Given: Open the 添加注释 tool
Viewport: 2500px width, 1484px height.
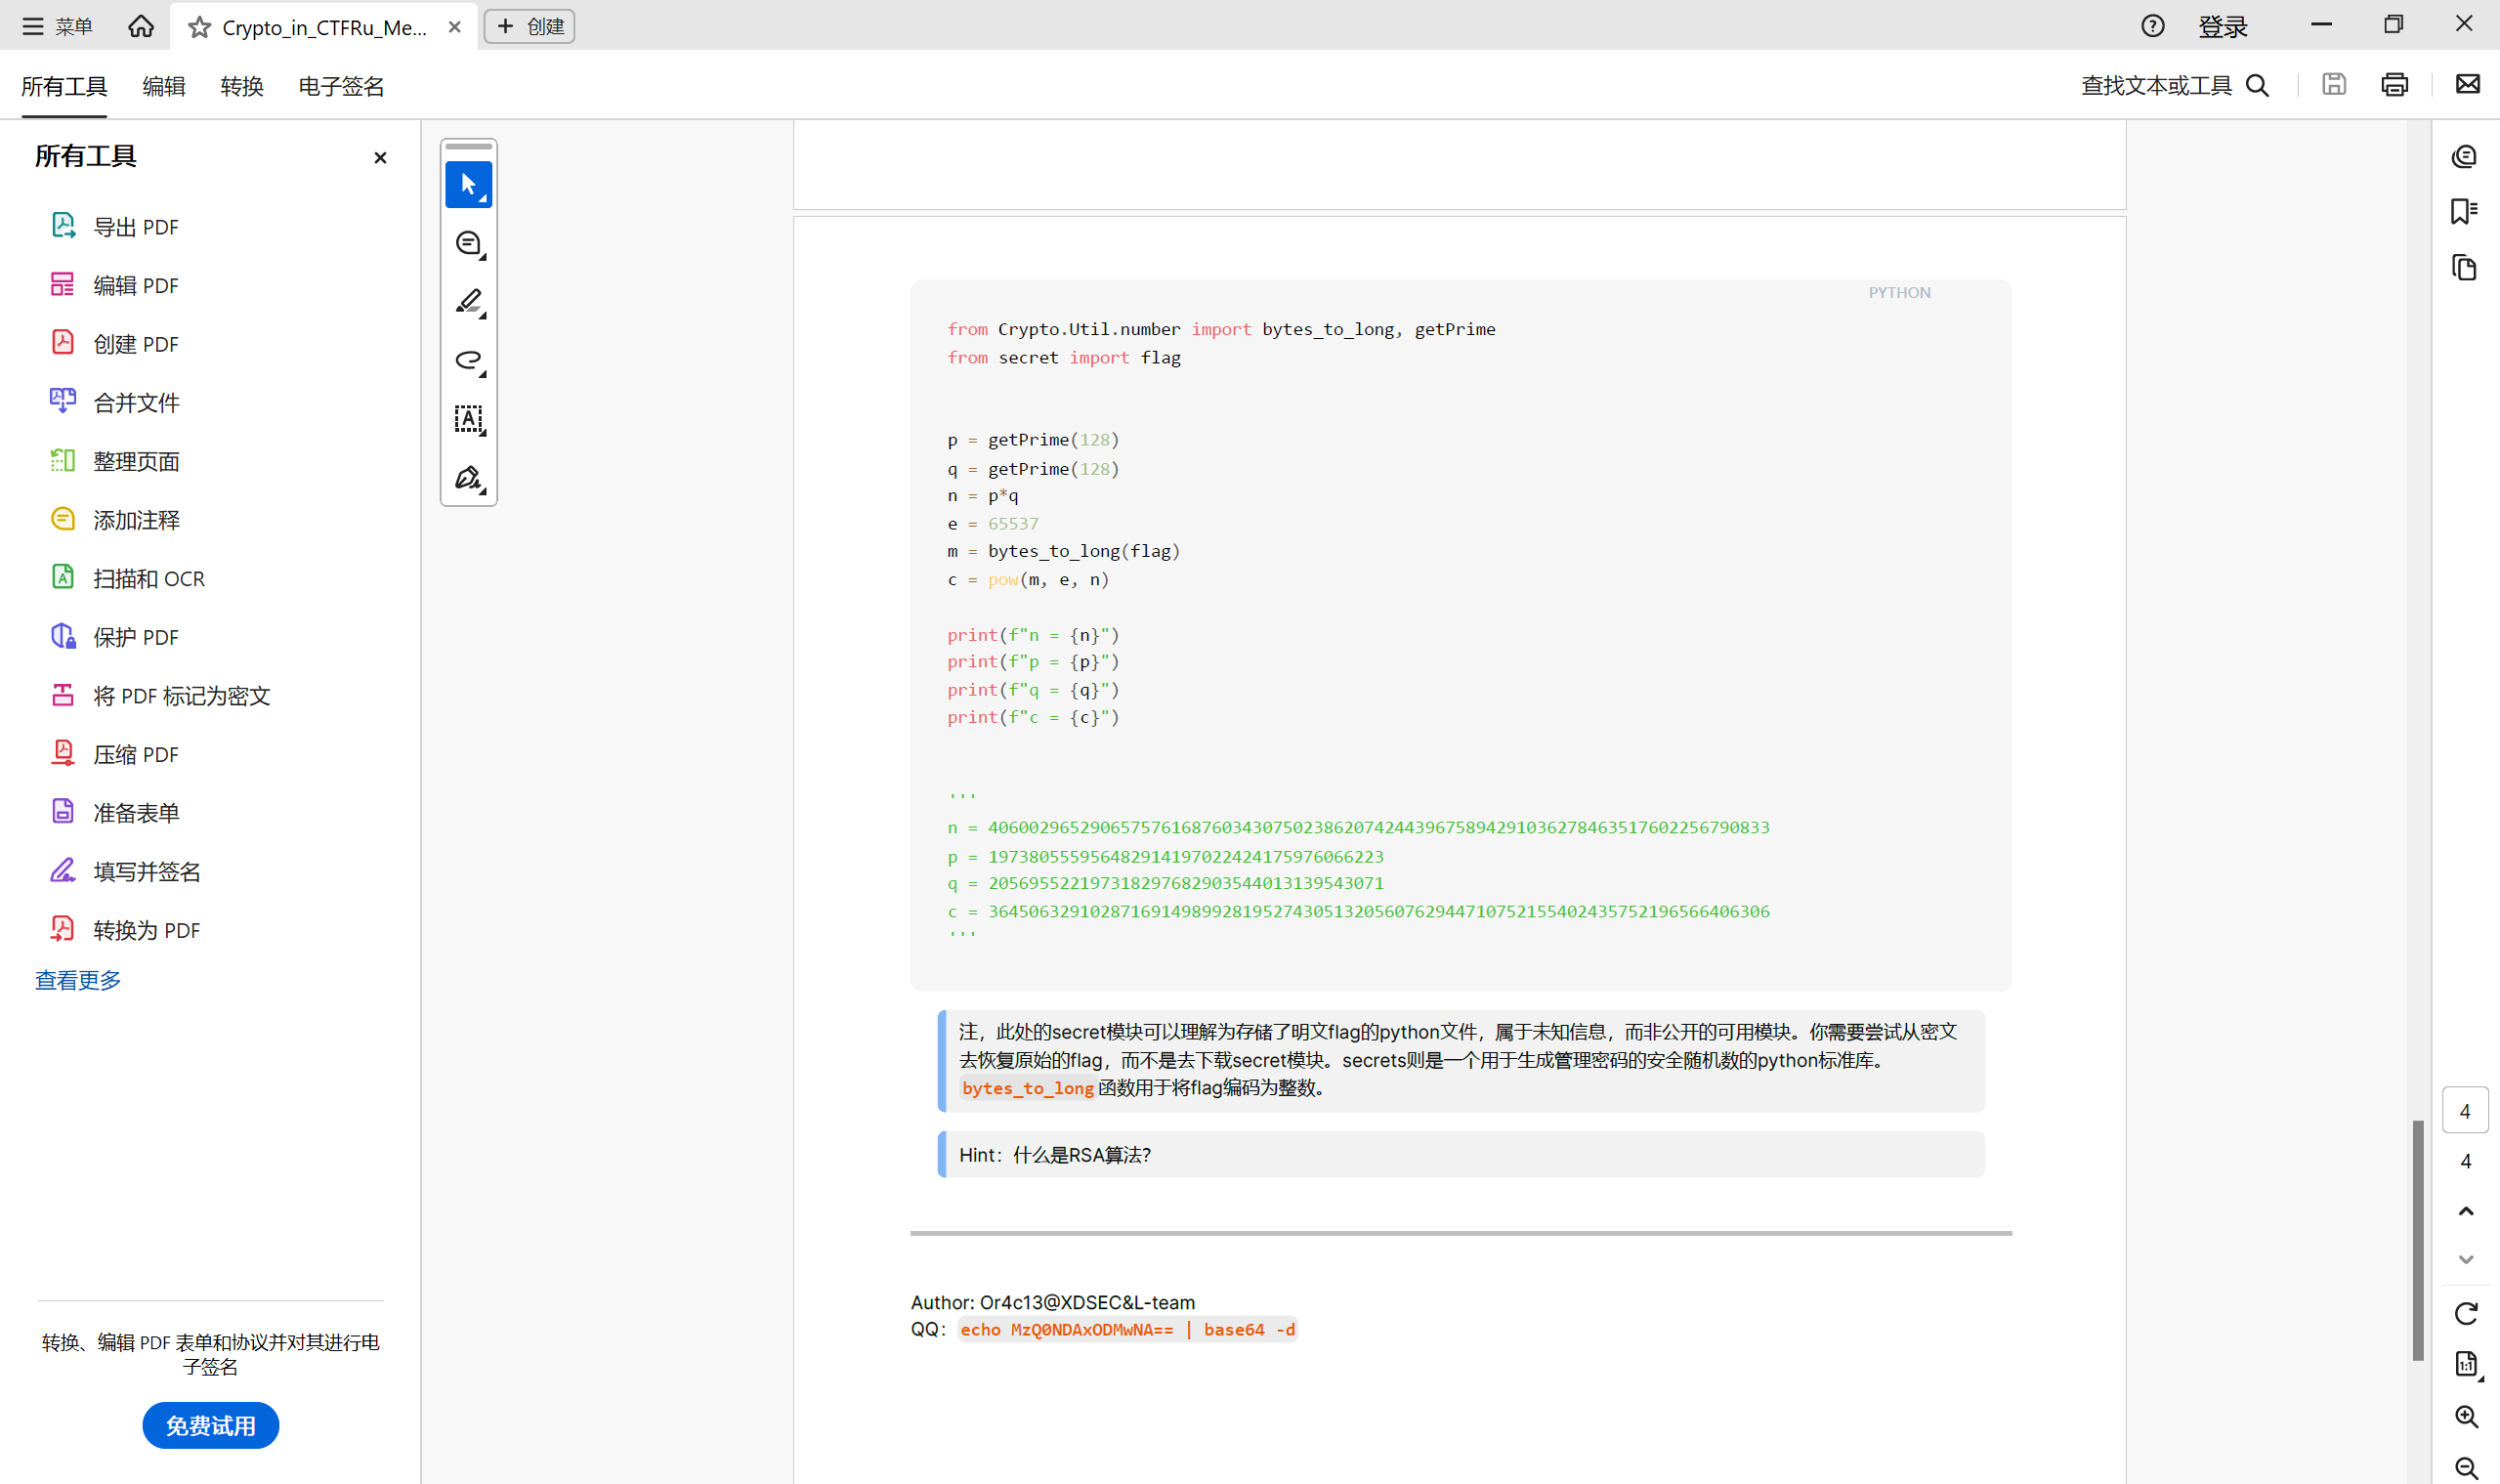Looking at the screenshot, I should pyautogui.click(x=115, y=520).
